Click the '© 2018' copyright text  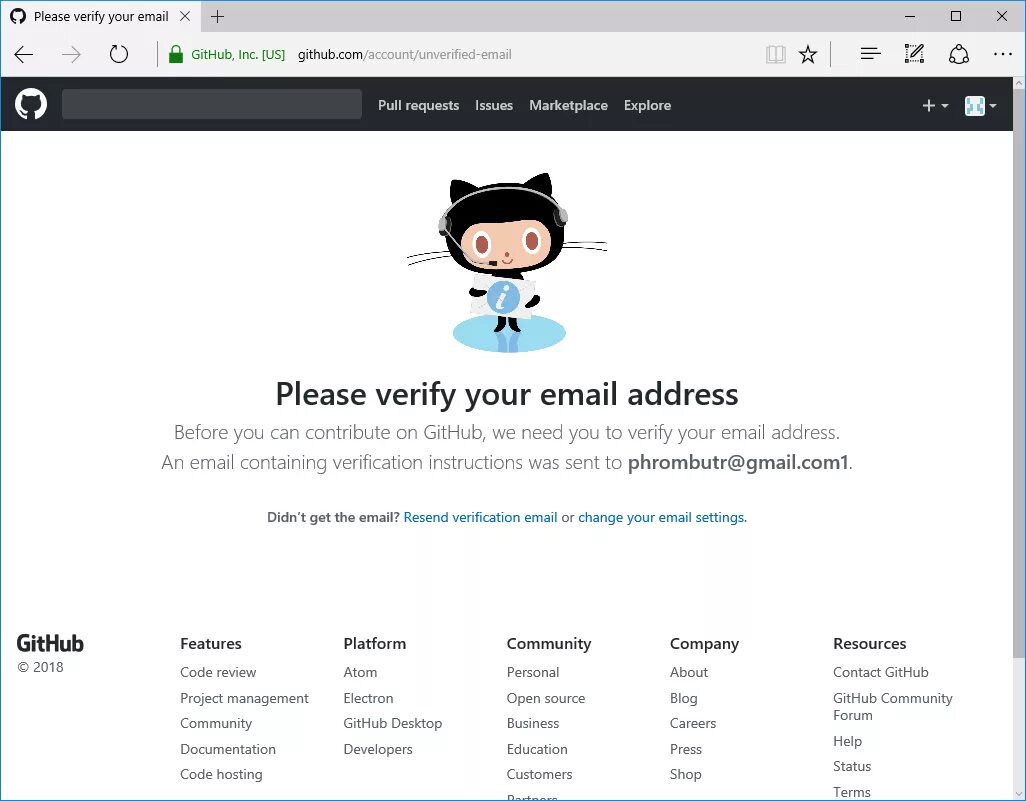(41, 667)
